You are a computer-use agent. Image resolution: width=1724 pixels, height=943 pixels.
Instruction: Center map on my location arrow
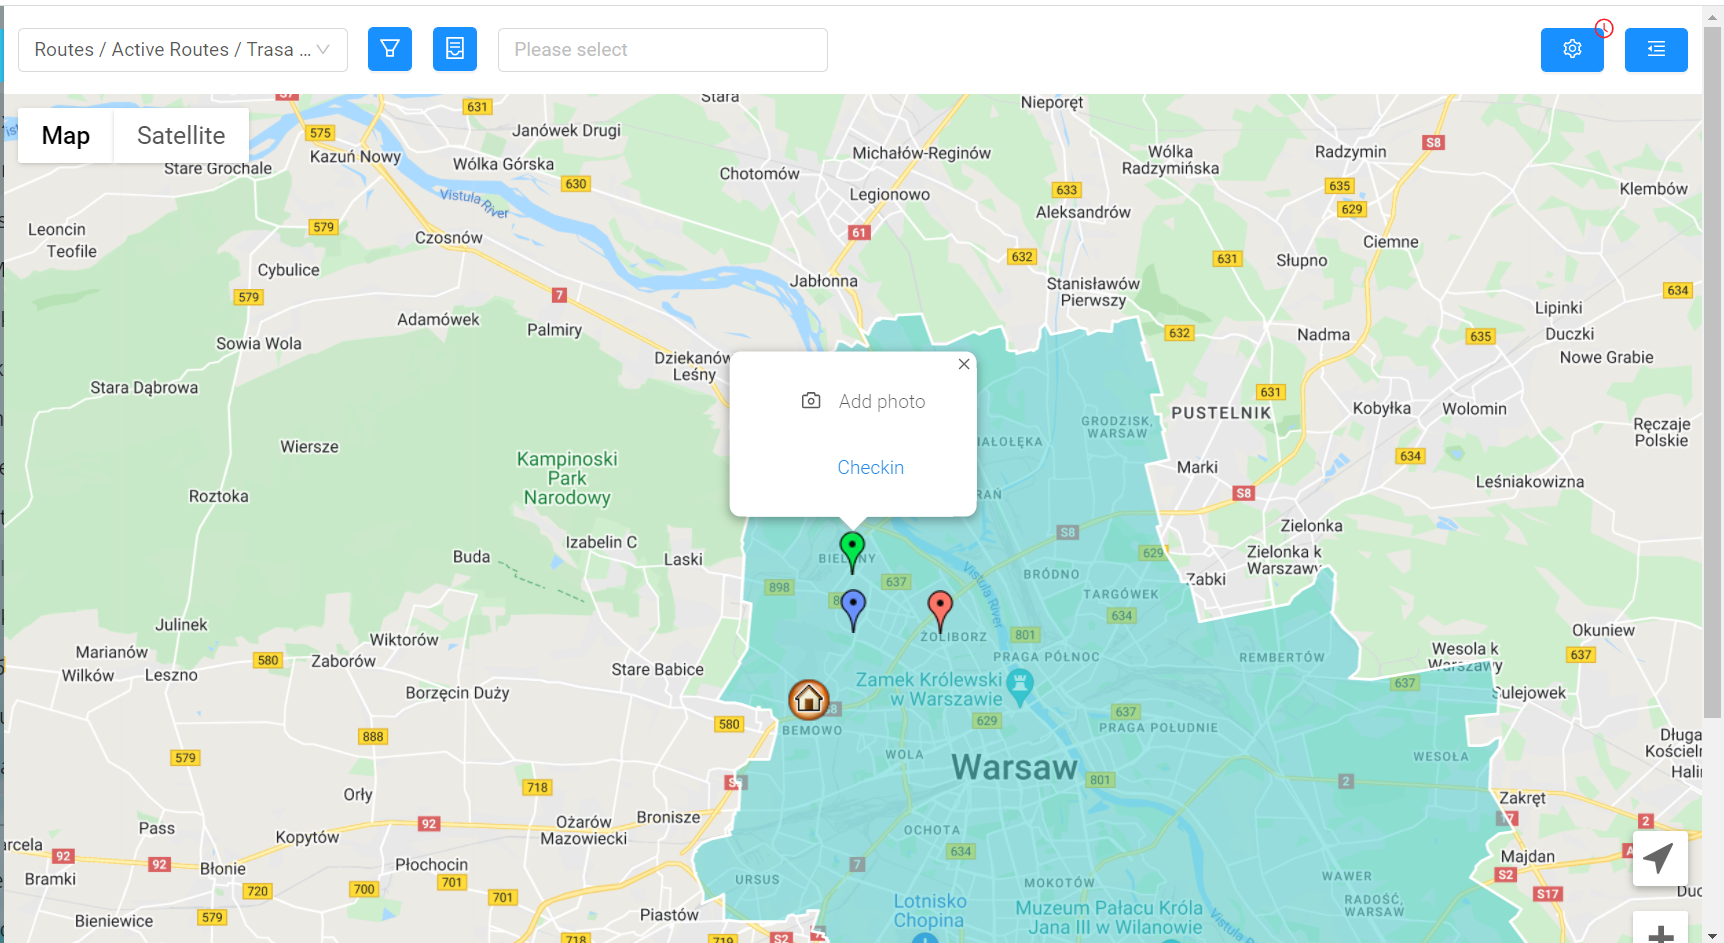tap(1660, 858)
